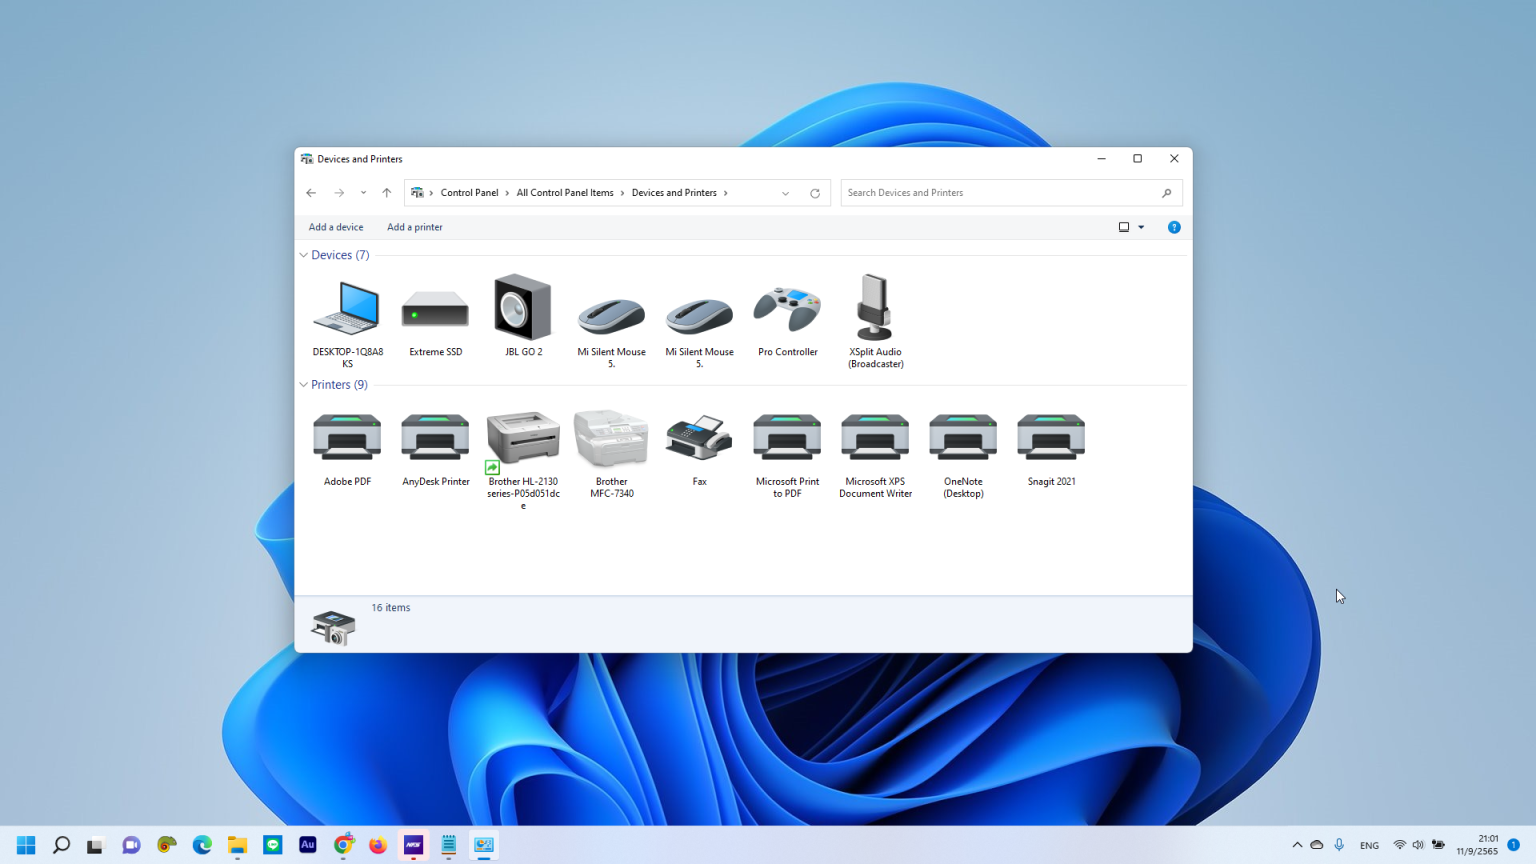
Task: Go back with the Back arrow
Action: tap(311, 193)
